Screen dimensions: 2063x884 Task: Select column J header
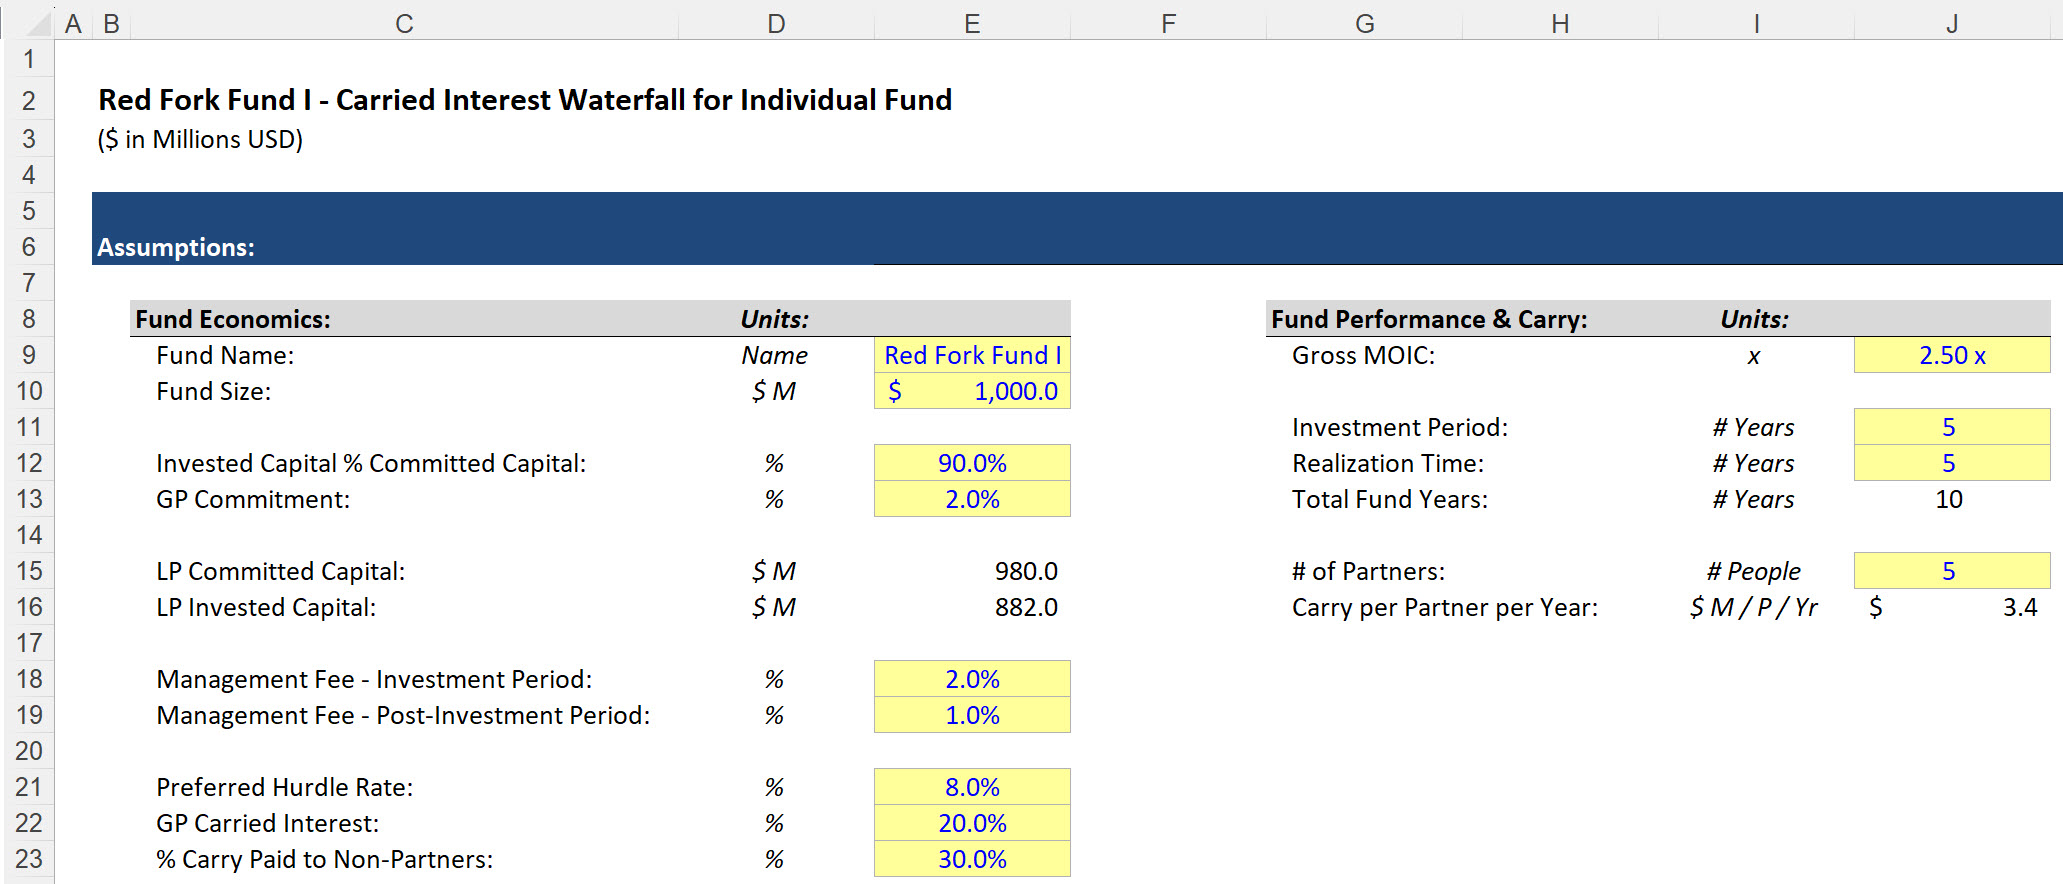[x=1952, y=23]
